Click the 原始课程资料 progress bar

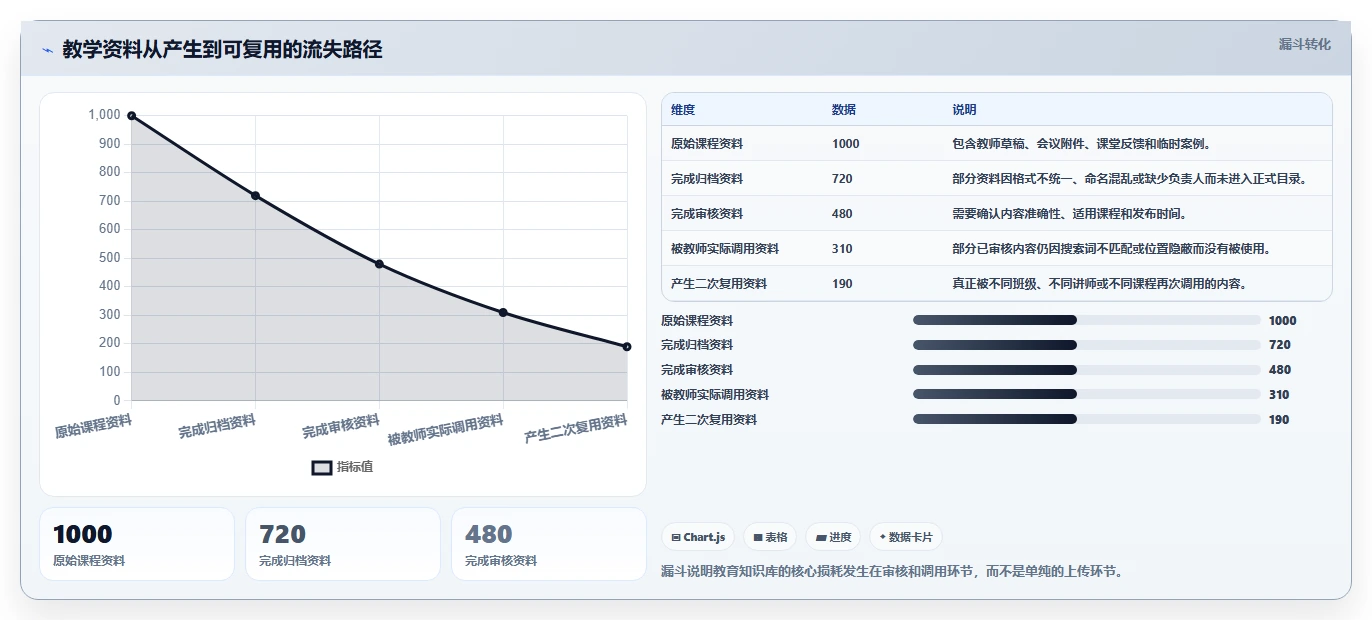click(1086, 320)
